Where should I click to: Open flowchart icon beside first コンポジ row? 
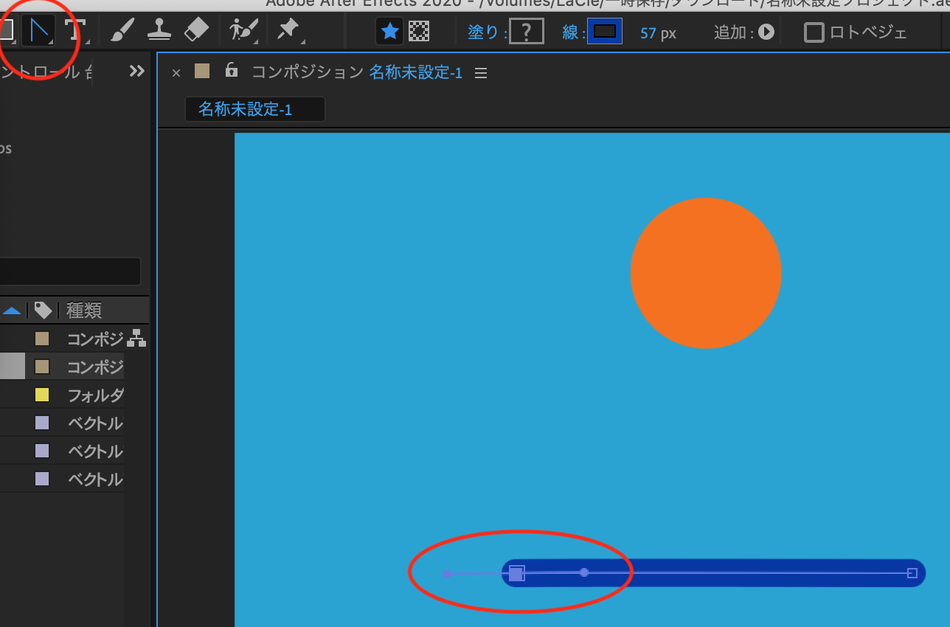(136, 338)
